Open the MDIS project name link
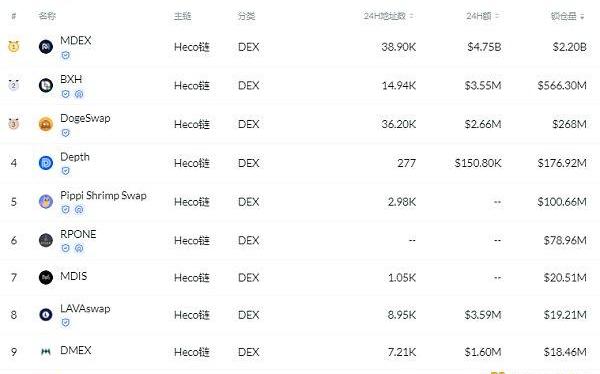 74,276
